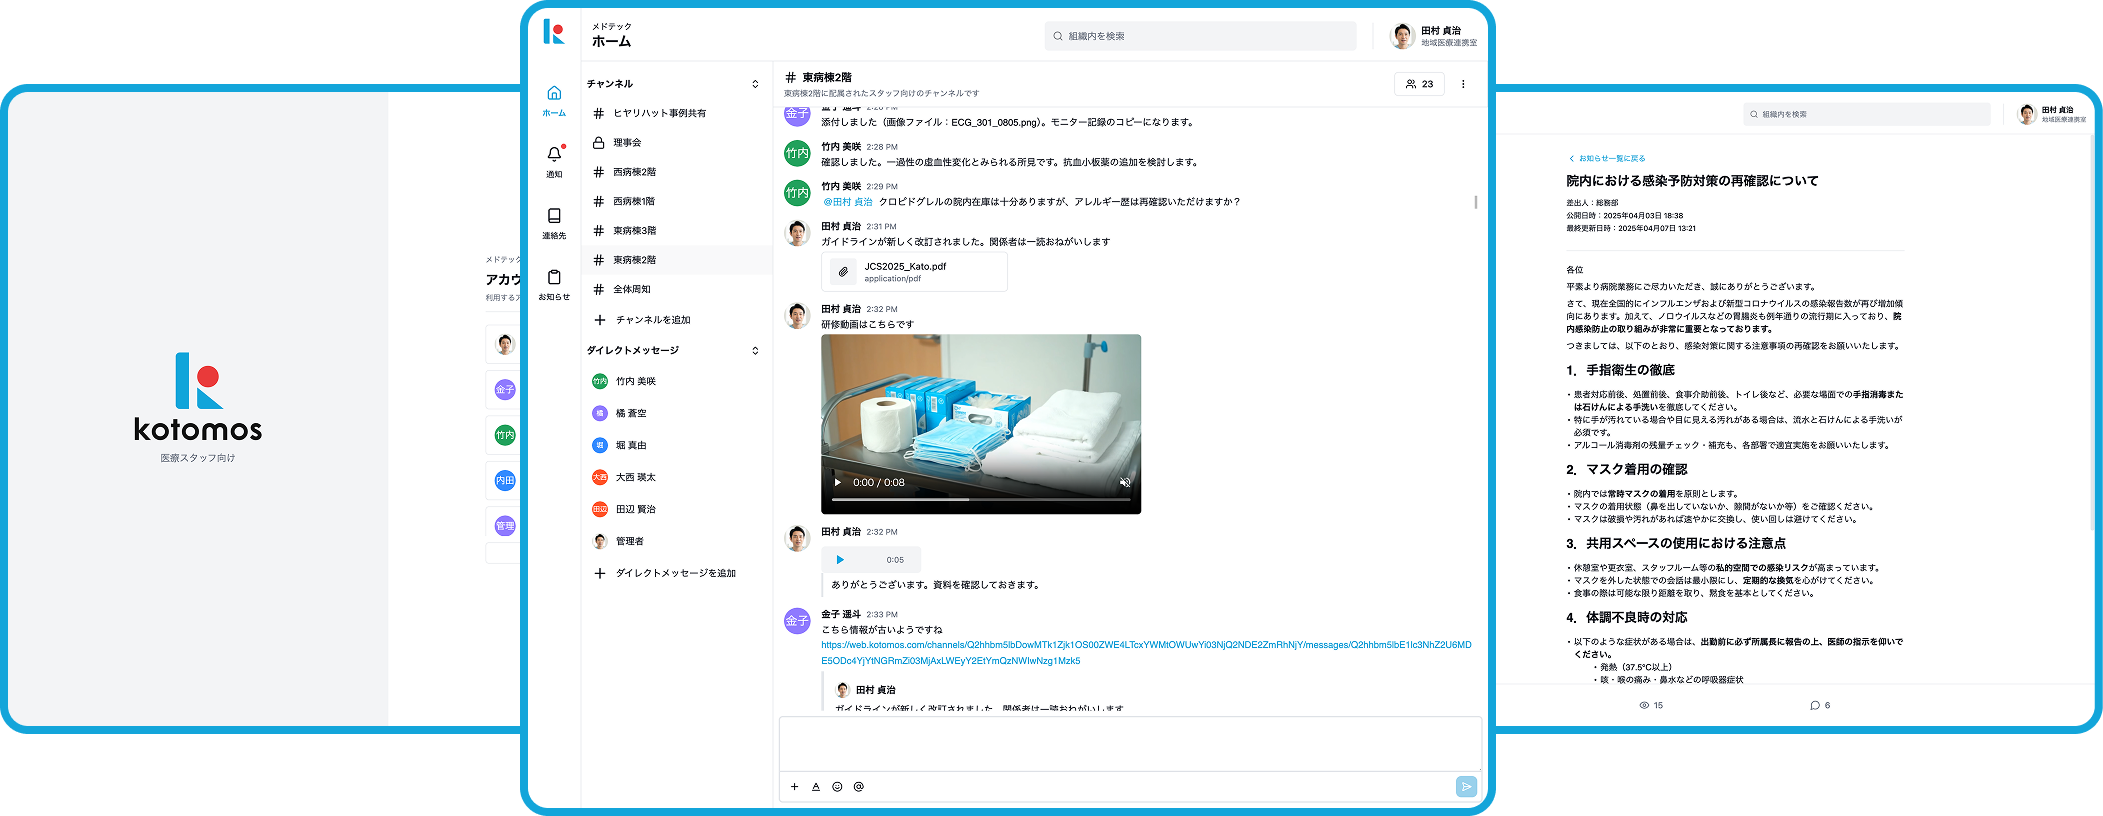
Task: Open the 東病棟3階 channel
Action: [x=677, y=231]
